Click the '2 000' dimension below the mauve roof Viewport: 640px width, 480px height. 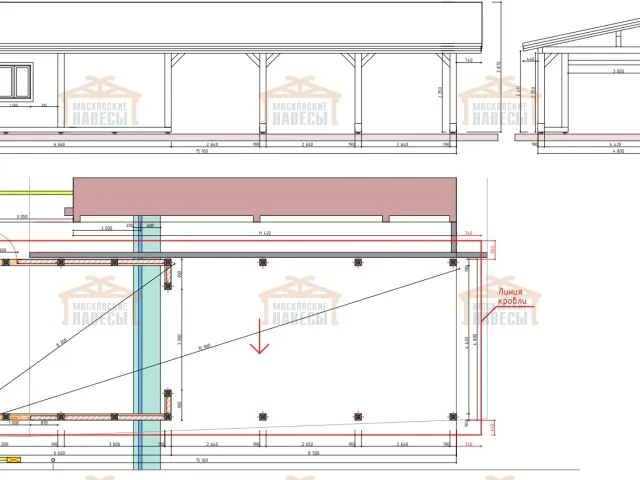click(x=106, y=228)
